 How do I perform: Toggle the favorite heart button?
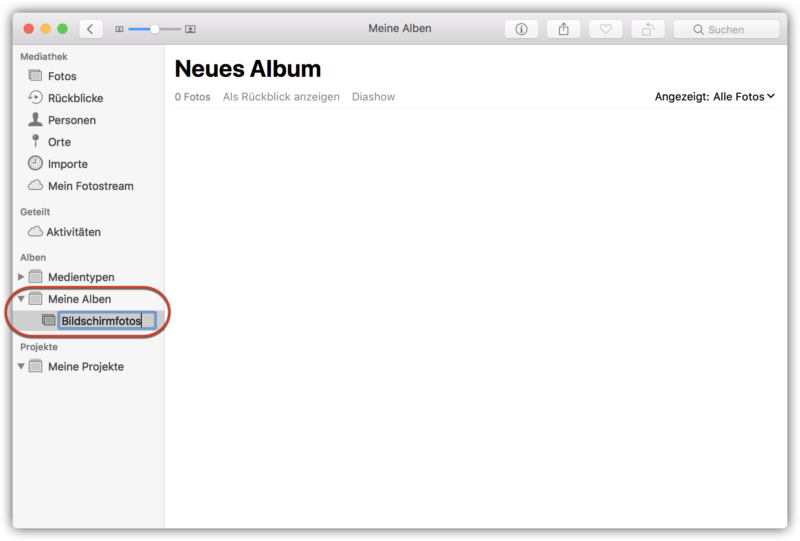[606, 29]
